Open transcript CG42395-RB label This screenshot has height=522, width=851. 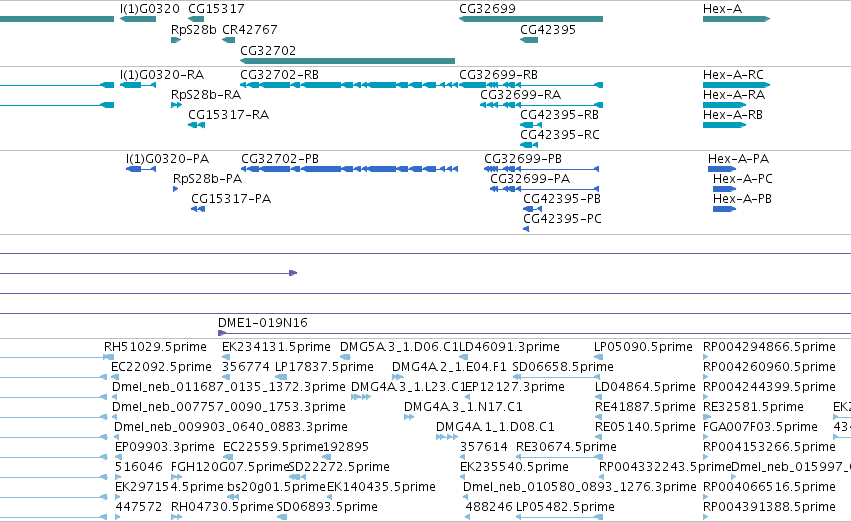(560, 114)
